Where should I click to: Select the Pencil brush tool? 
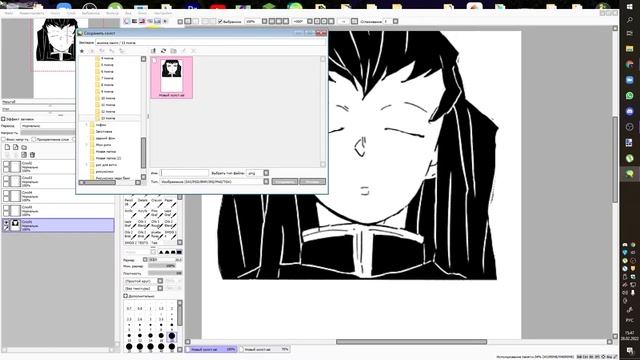click(x=129, y=202)
